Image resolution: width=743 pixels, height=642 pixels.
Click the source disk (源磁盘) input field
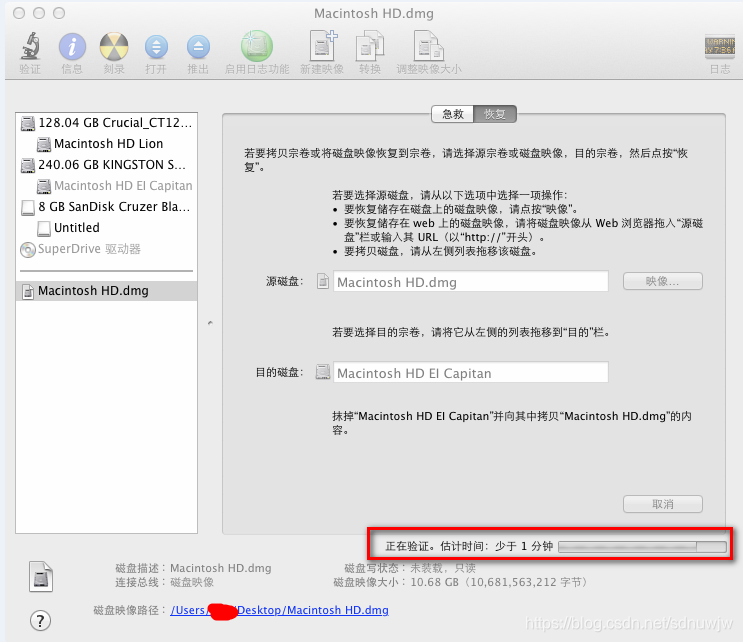pyautogui.click(x=471, y=281)
